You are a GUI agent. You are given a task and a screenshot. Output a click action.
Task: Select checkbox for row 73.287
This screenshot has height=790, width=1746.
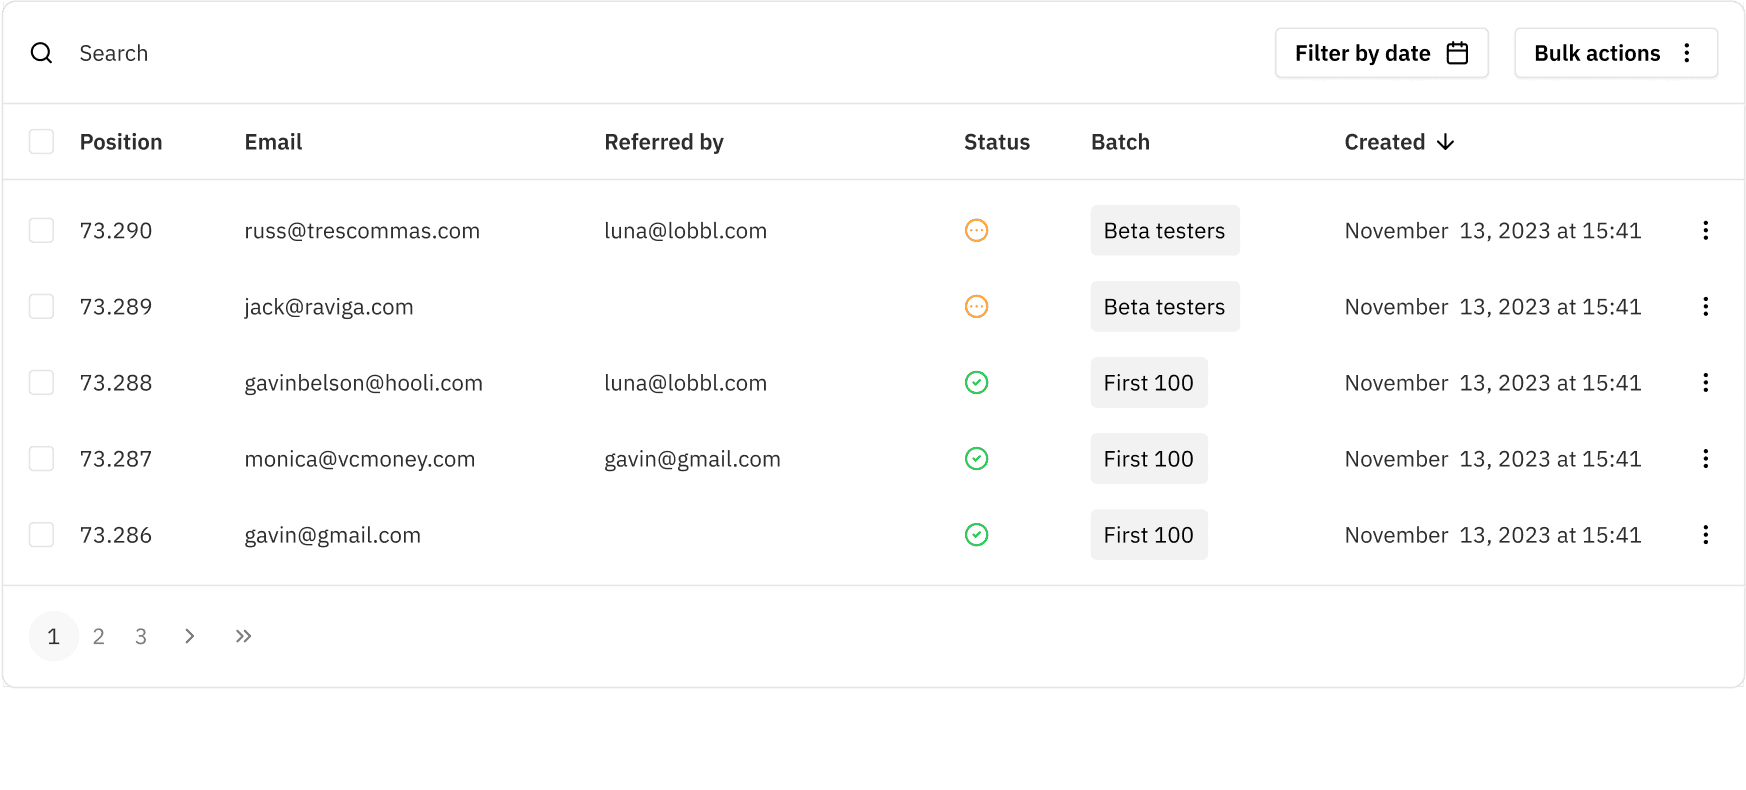[x=41, y=459]
